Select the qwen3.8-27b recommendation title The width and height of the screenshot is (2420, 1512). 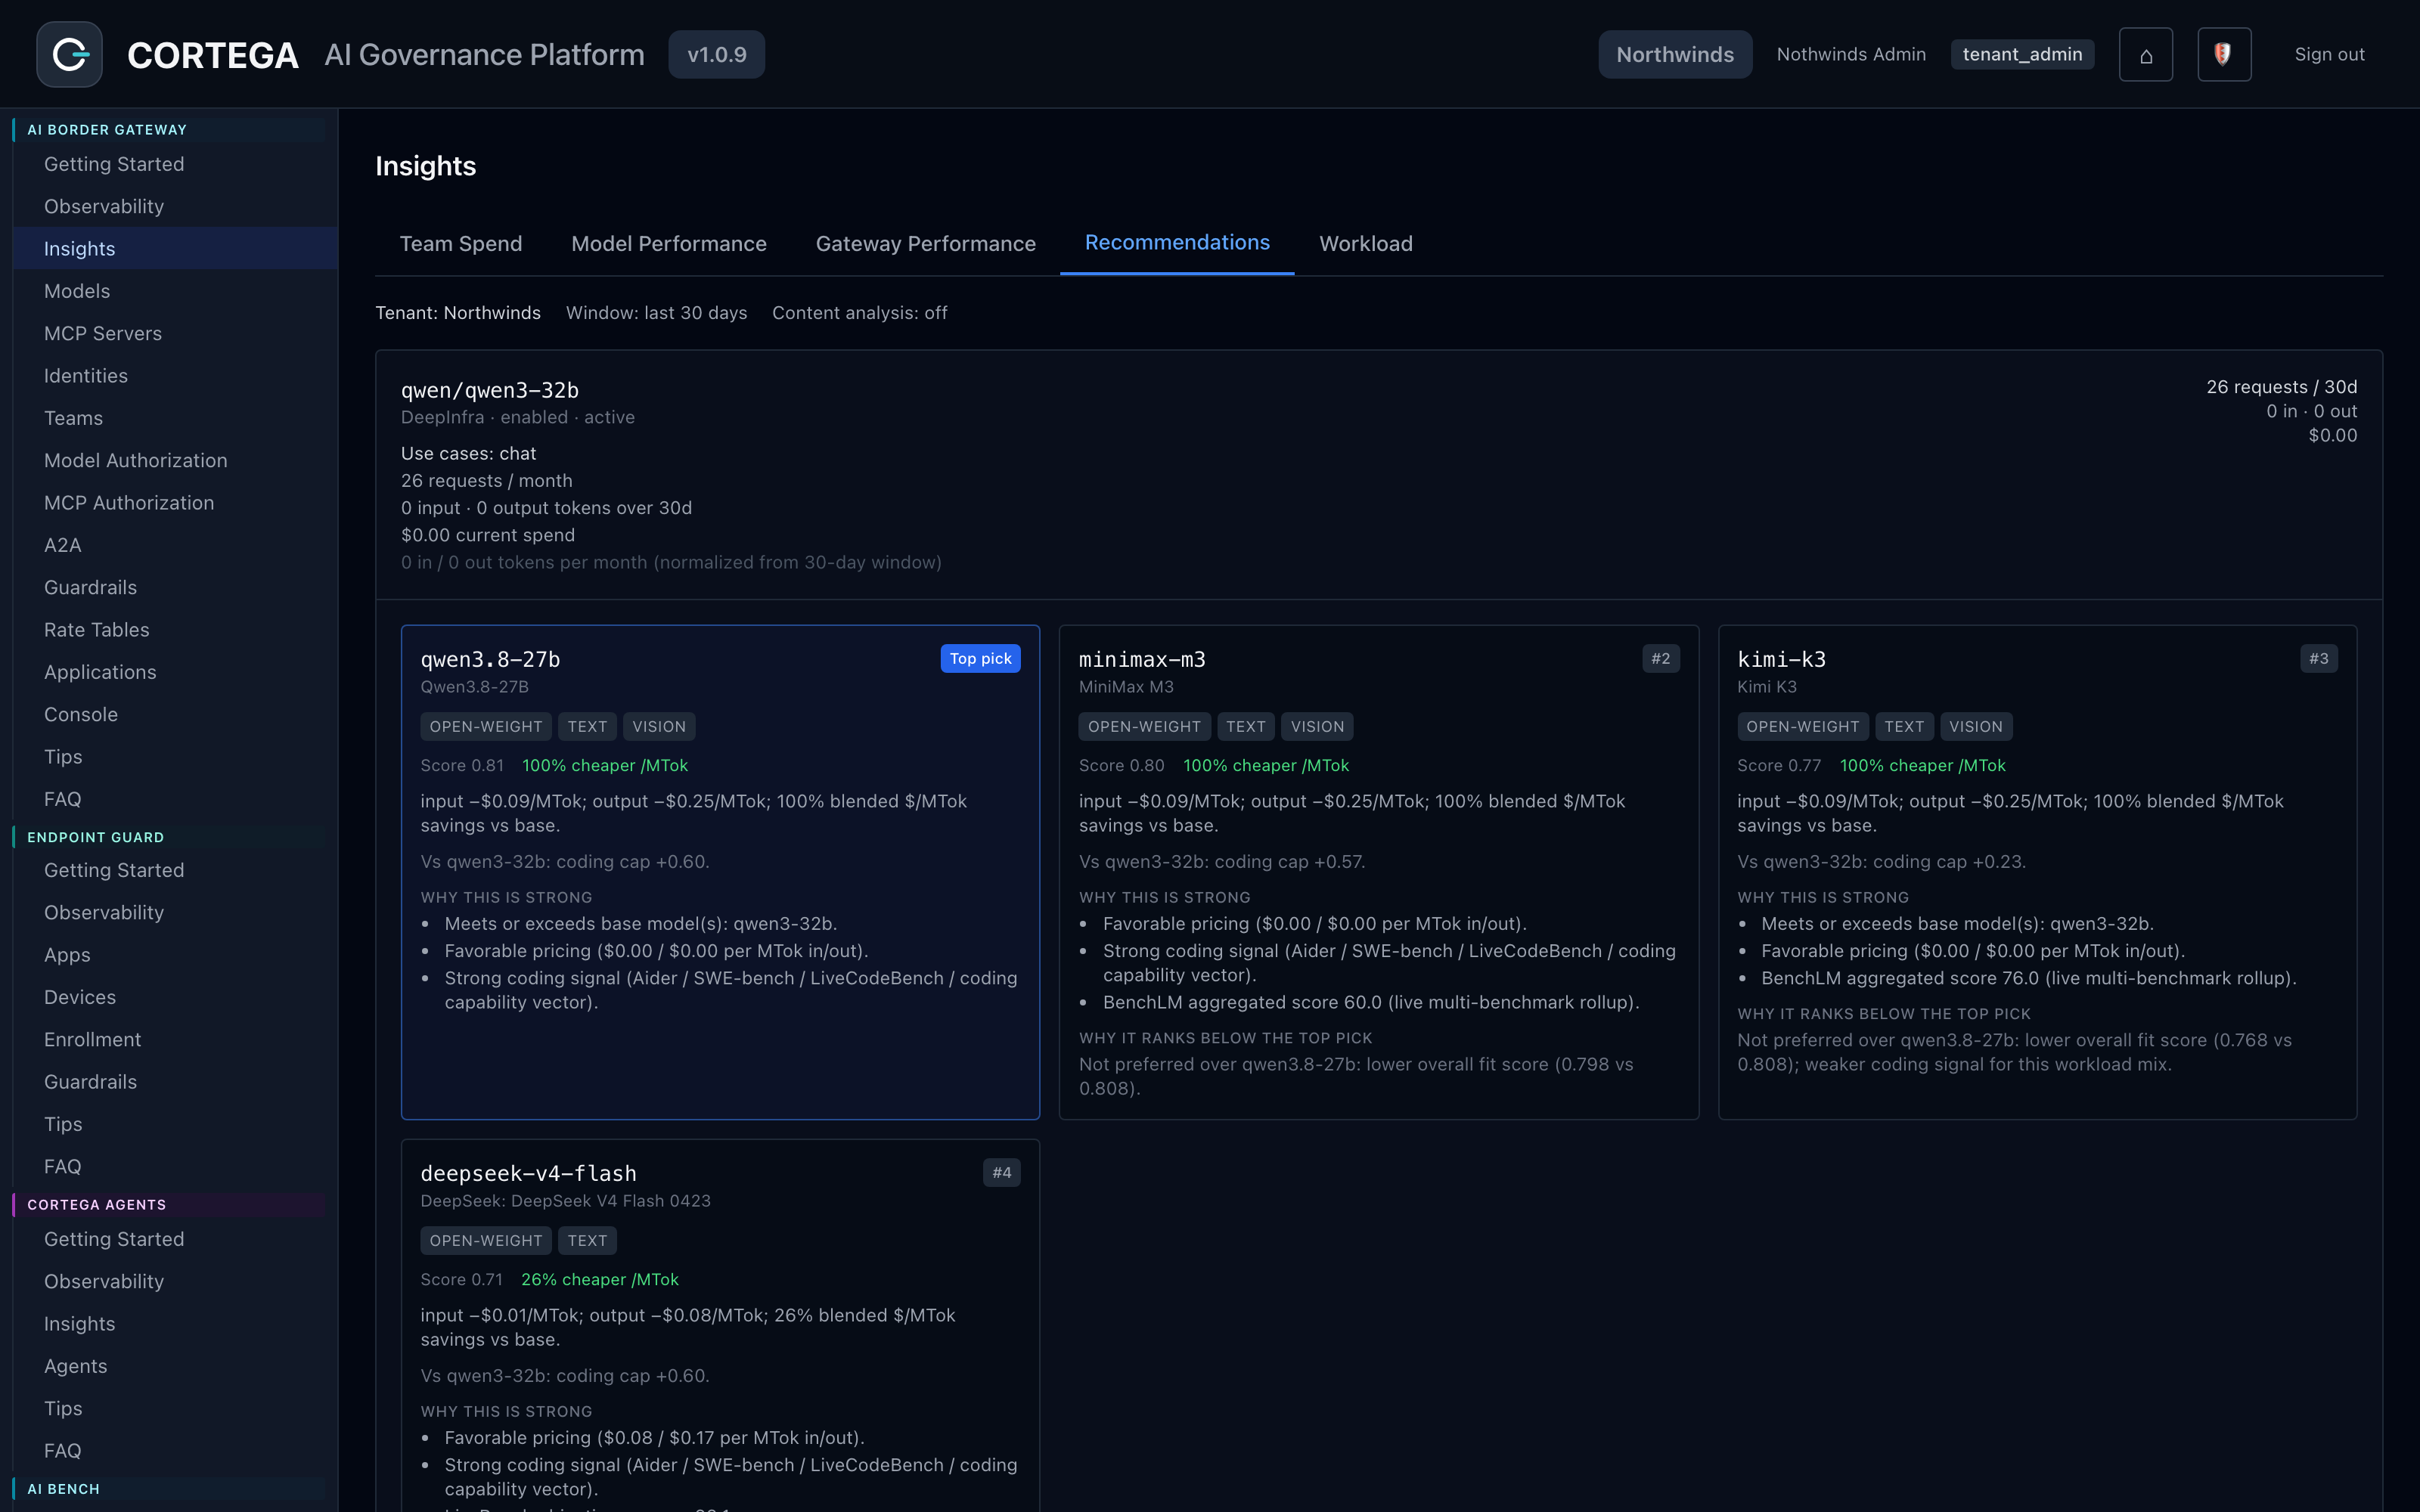[x=490, y=659]
